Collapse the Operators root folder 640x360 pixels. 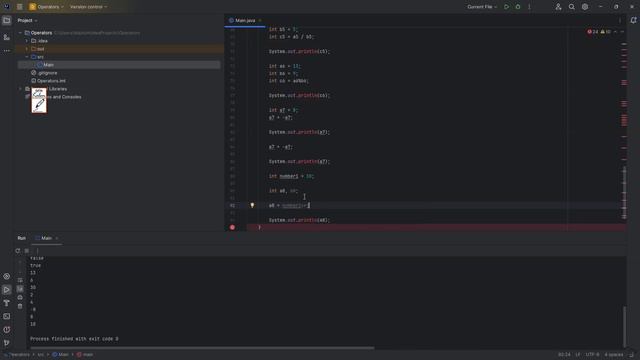(x=20, y=33)
